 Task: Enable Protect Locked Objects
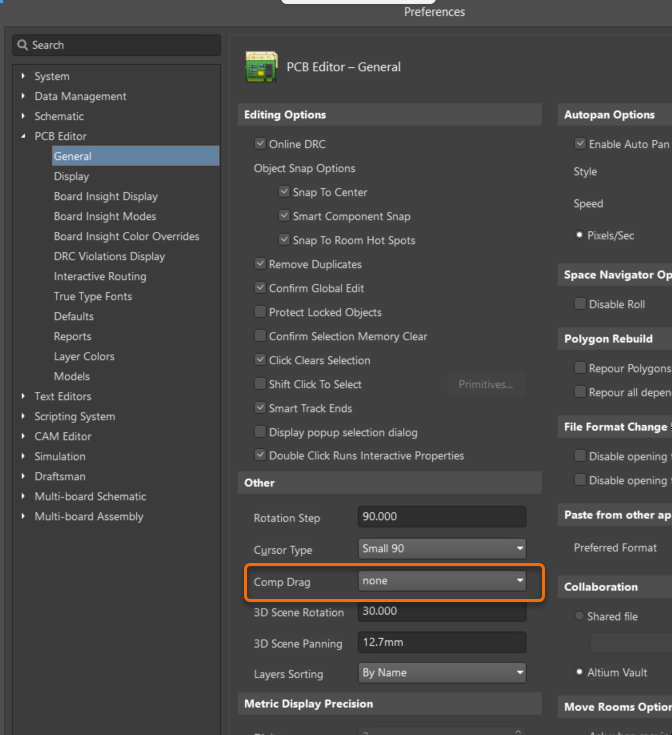[x=261, y=312]
